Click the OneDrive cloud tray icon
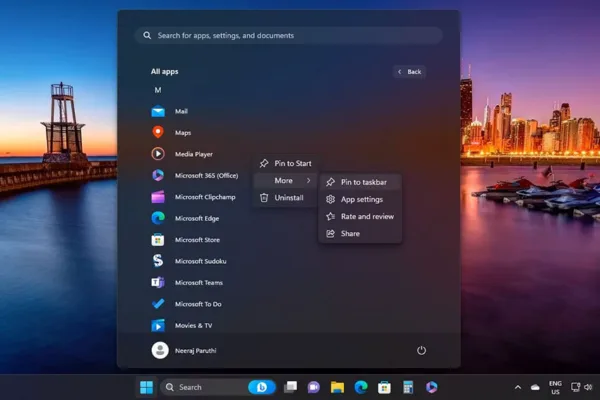Viewport: 600px width, 400px height. pyautogui.click(x=535, y=387)
